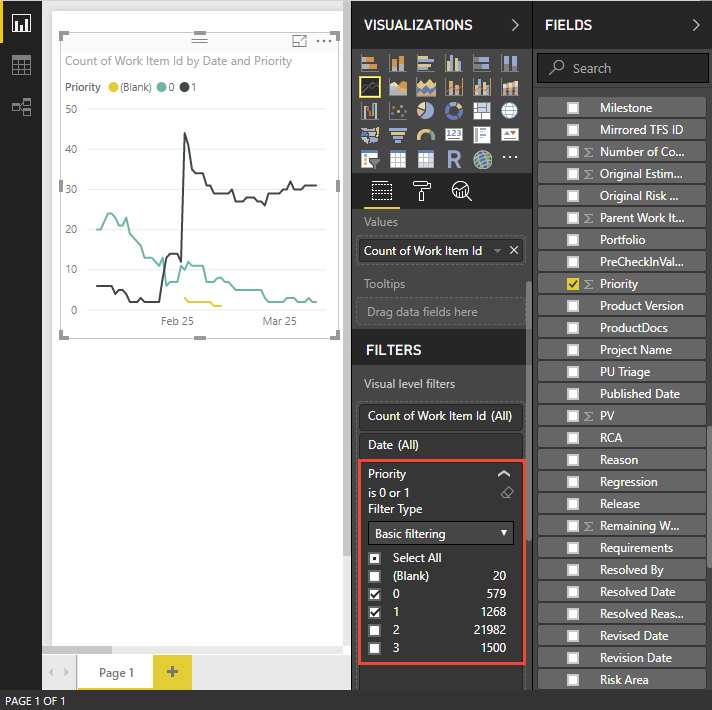Go to previous page tab arrow

pyautogui.click(x=51, y=672)
